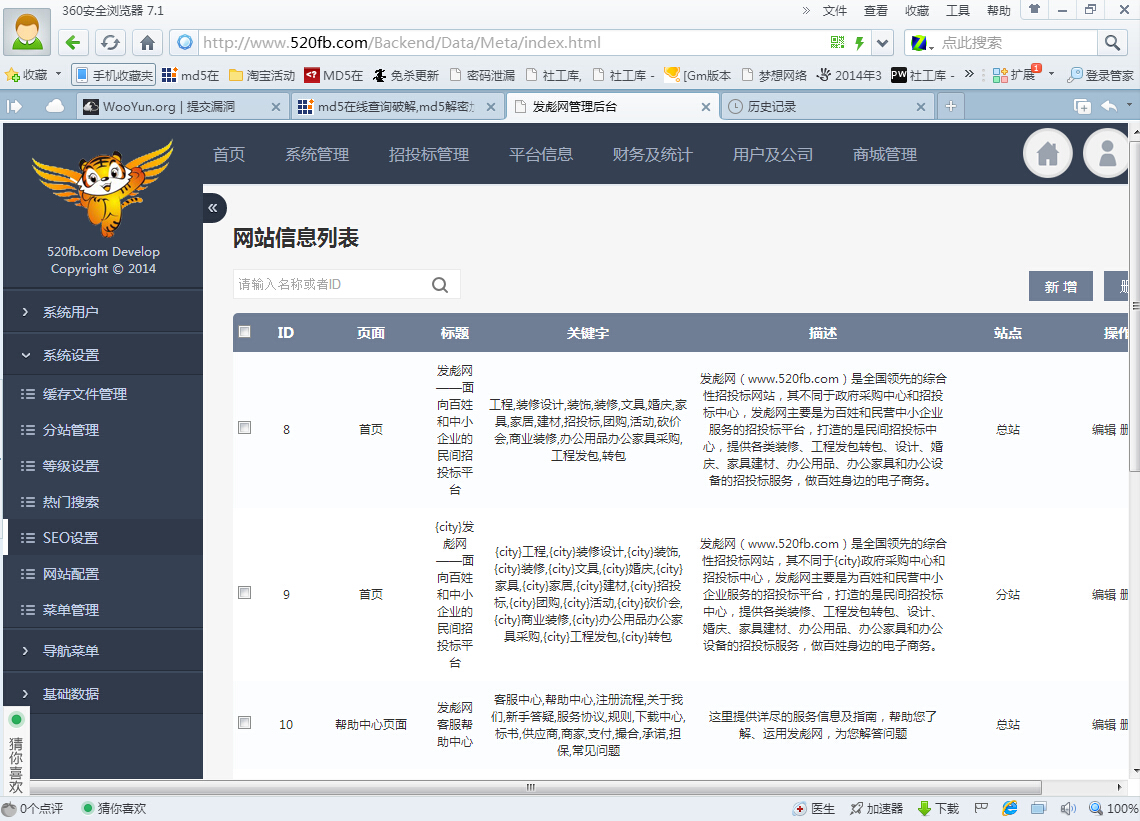Reload the page with the refresh icon
Image resolution: width=1140 pixels, height=821 pixels.
click(111, 43)
